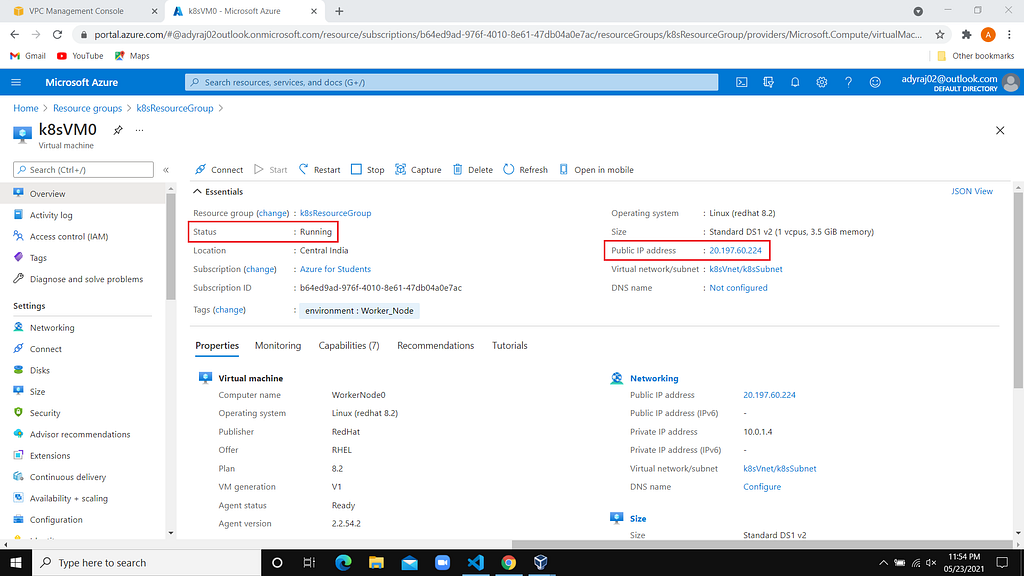Click Home breadcrumb
Image resolution: width=1024 pixels, height=576 pixels.
(x=25, y=108)
